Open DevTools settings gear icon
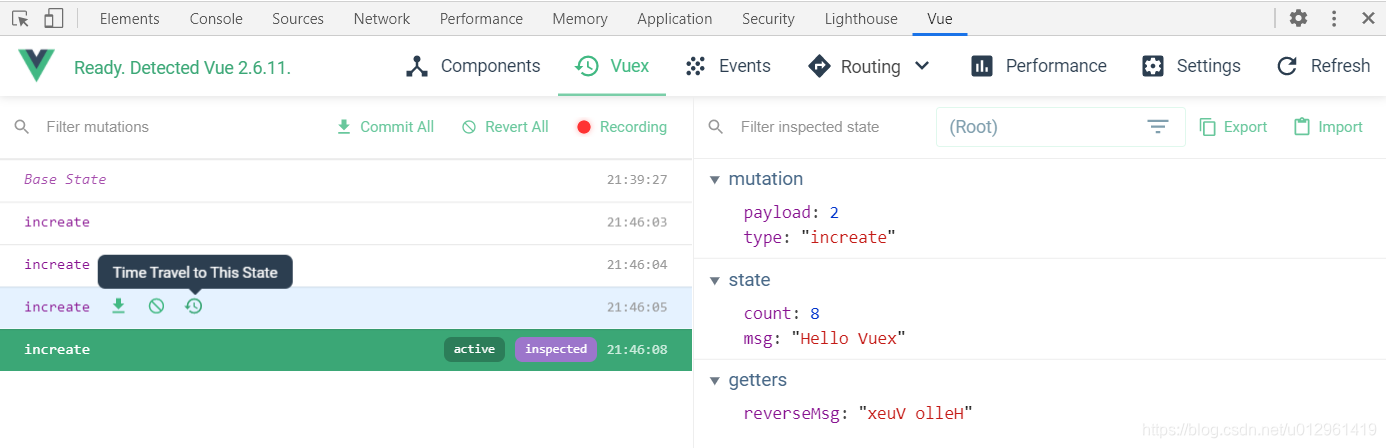This screenshot has width=1386, height=448. tap(1298, 18)
